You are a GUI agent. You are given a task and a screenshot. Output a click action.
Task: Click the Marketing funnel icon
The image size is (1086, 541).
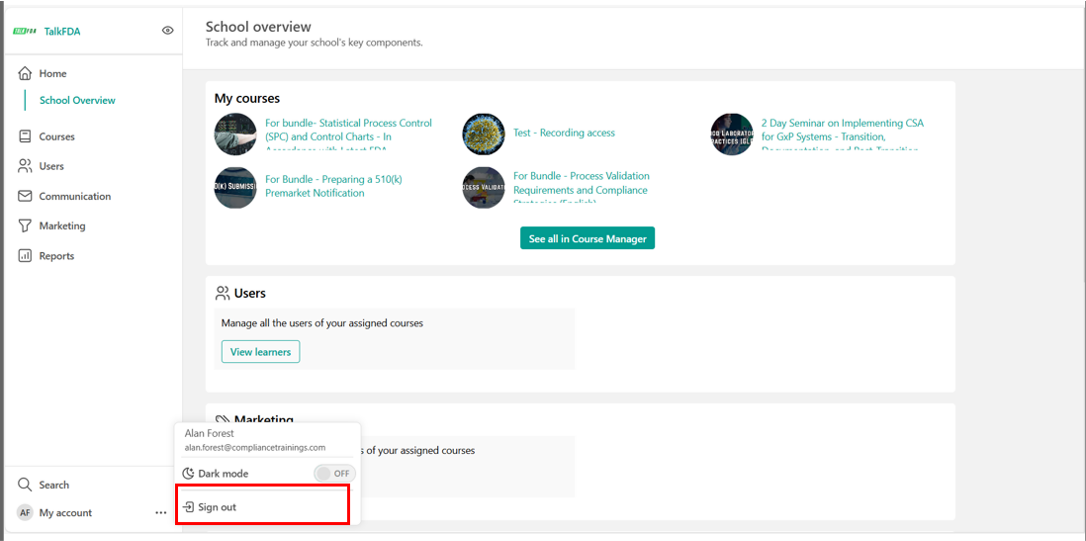25,226
